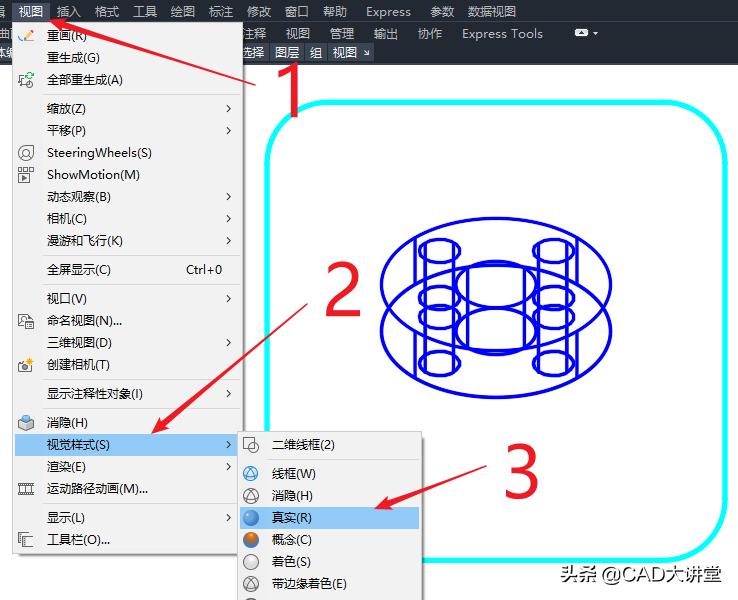
Task: Open the ribbon display options dropdown arrow
Action: (x=596, y=33)
